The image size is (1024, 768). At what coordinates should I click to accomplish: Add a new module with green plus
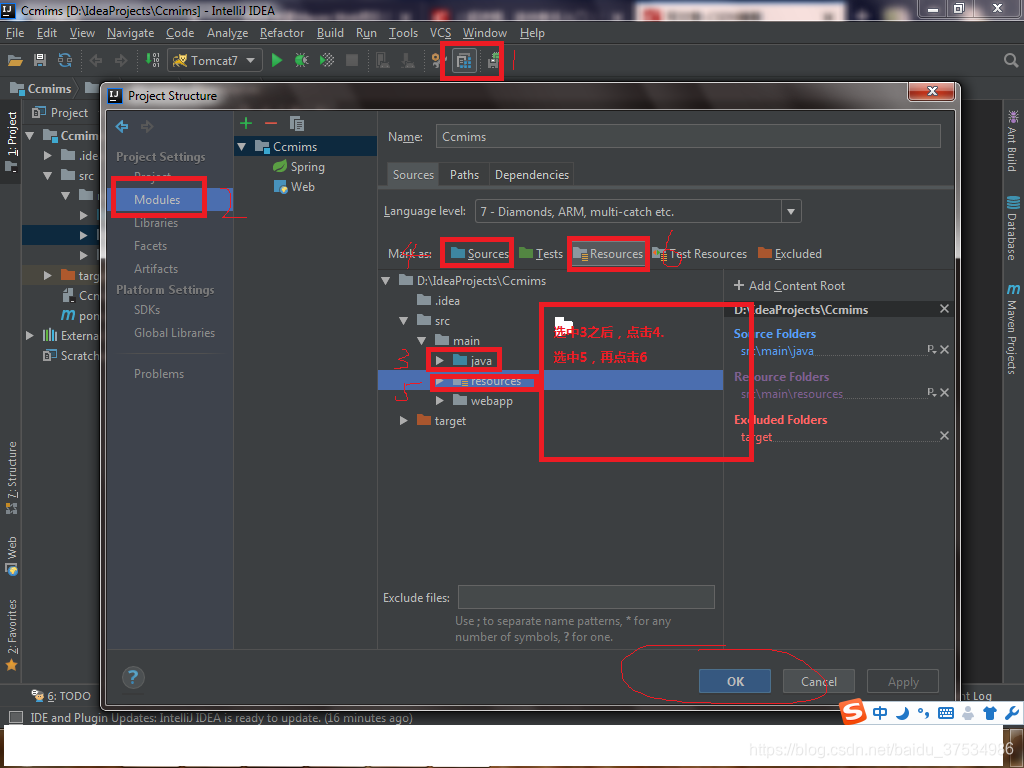(246, 123)
